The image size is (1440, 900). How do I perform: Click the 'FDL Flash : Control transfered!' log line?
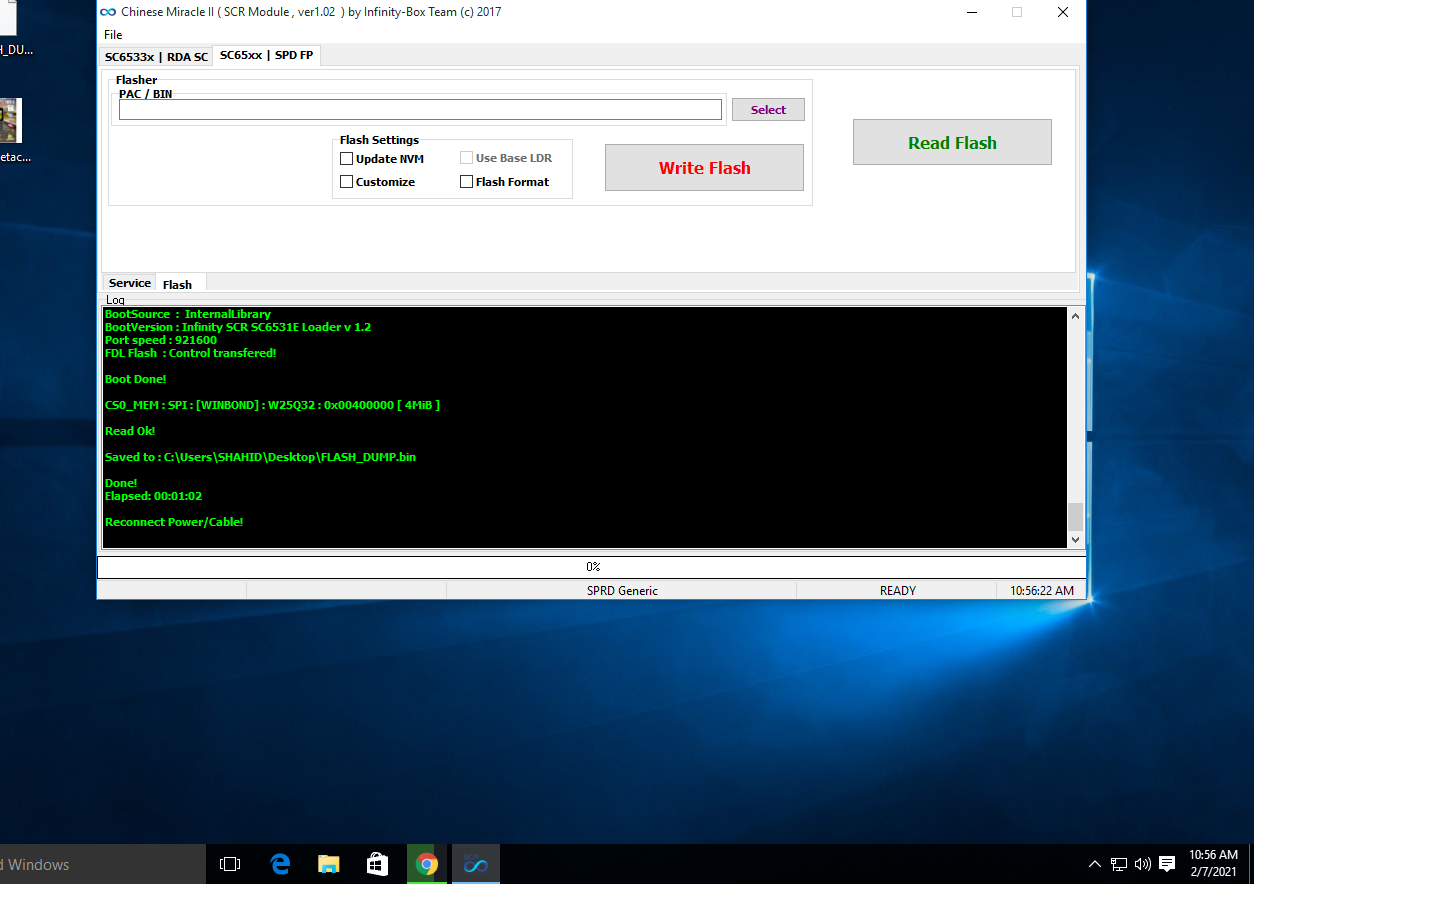pos(190,353)
